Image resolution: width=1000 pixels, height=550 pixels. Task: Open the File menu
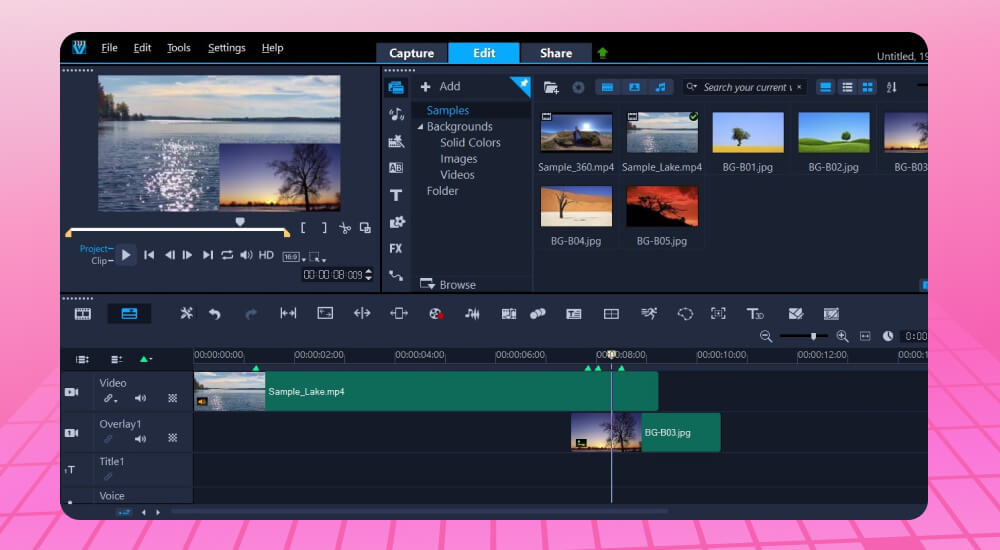(109, 48)
